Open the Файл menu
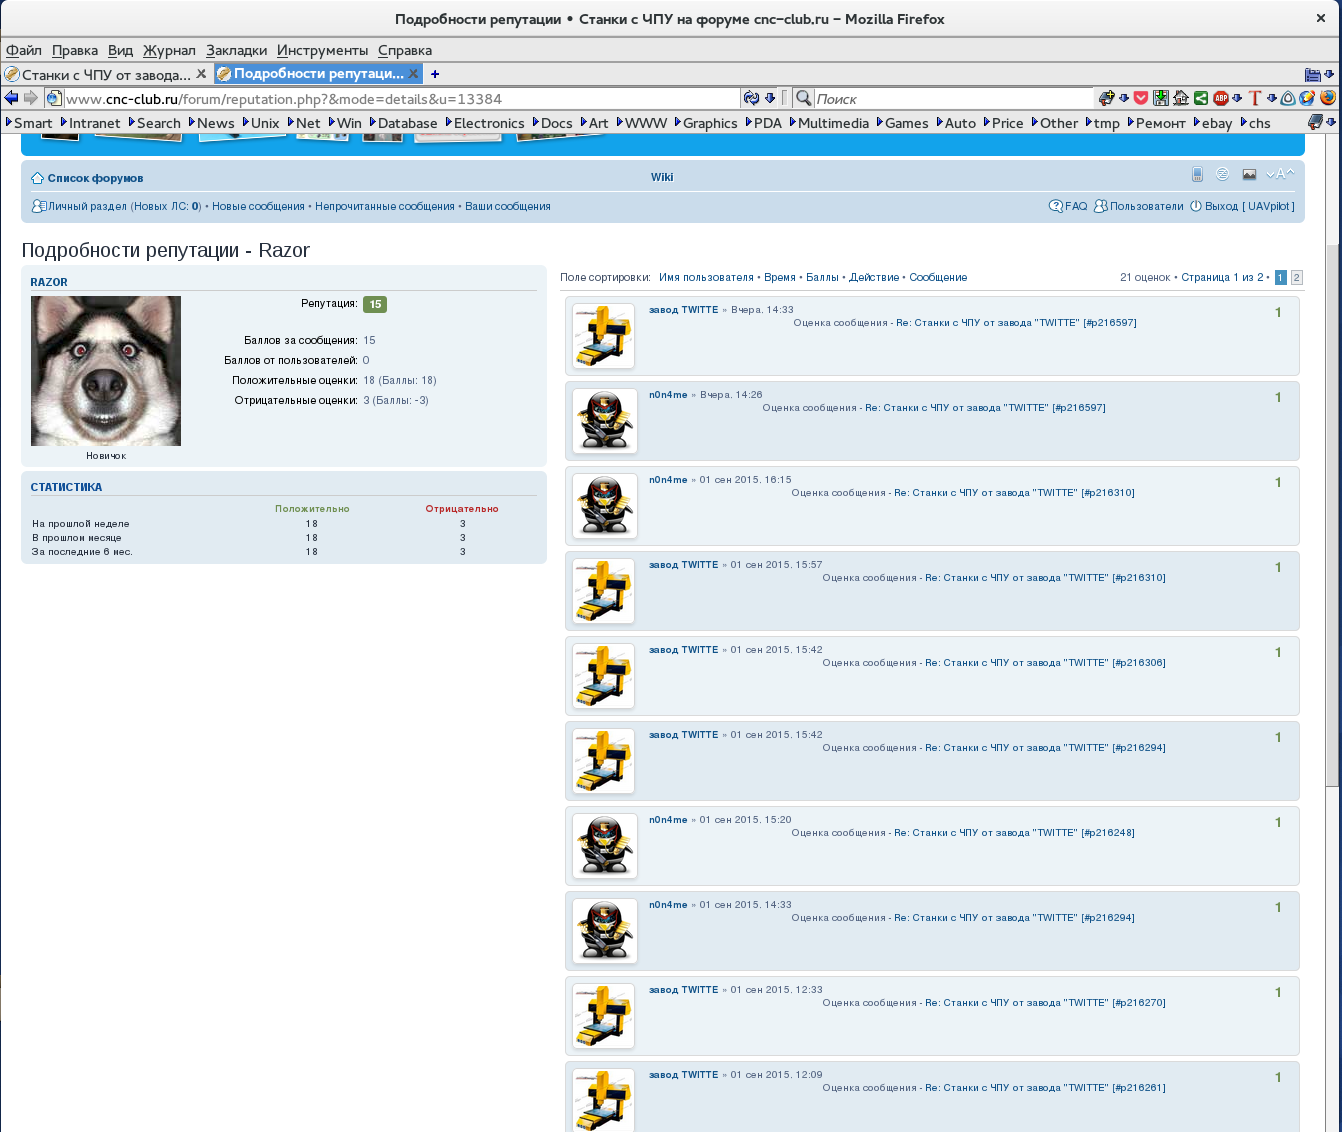The height and width of the screenshot is (1132, 1342). 24,50
